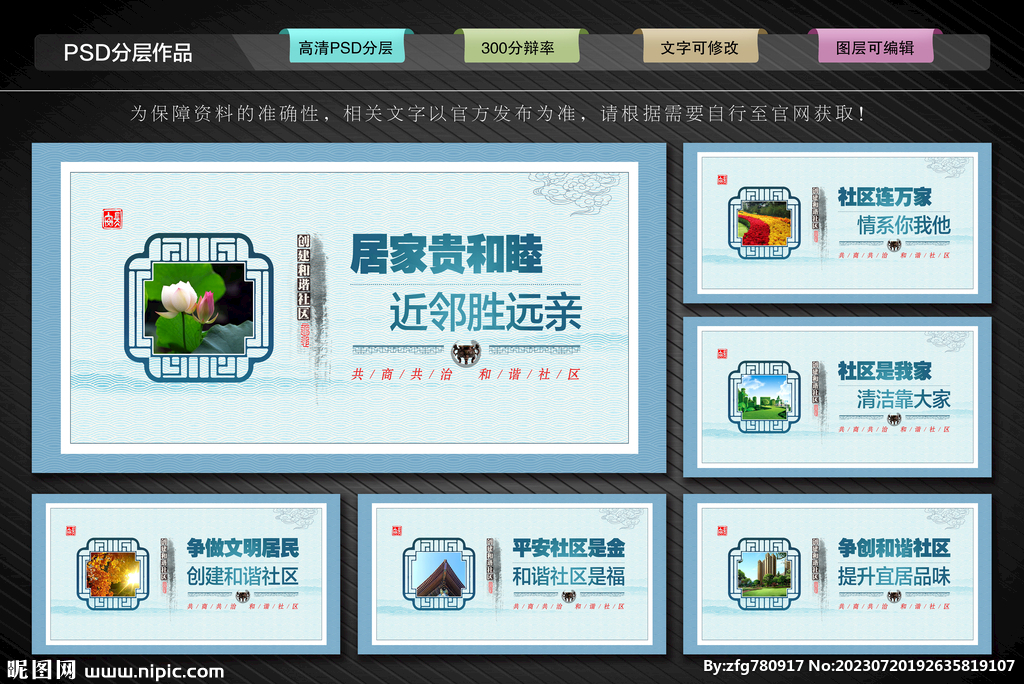
Task: Click the red seal in 社区连万家 card
Action: pyautogui.click(x=722, y=180)
